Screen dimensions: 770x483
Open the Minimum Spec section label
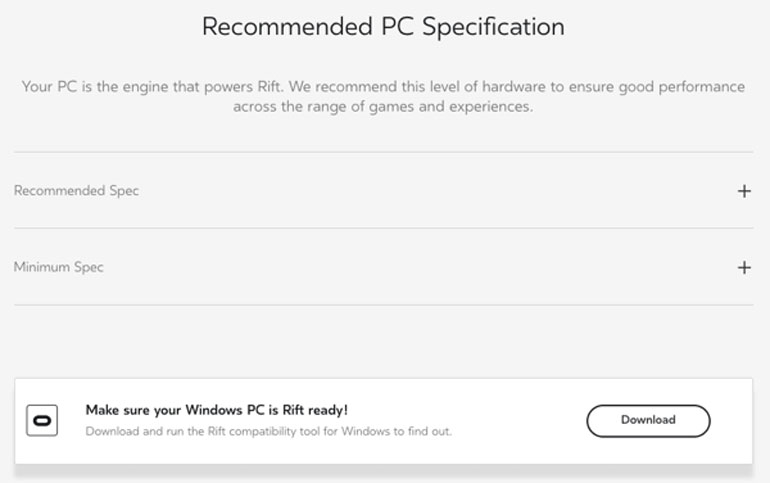[x=58, y=267]
